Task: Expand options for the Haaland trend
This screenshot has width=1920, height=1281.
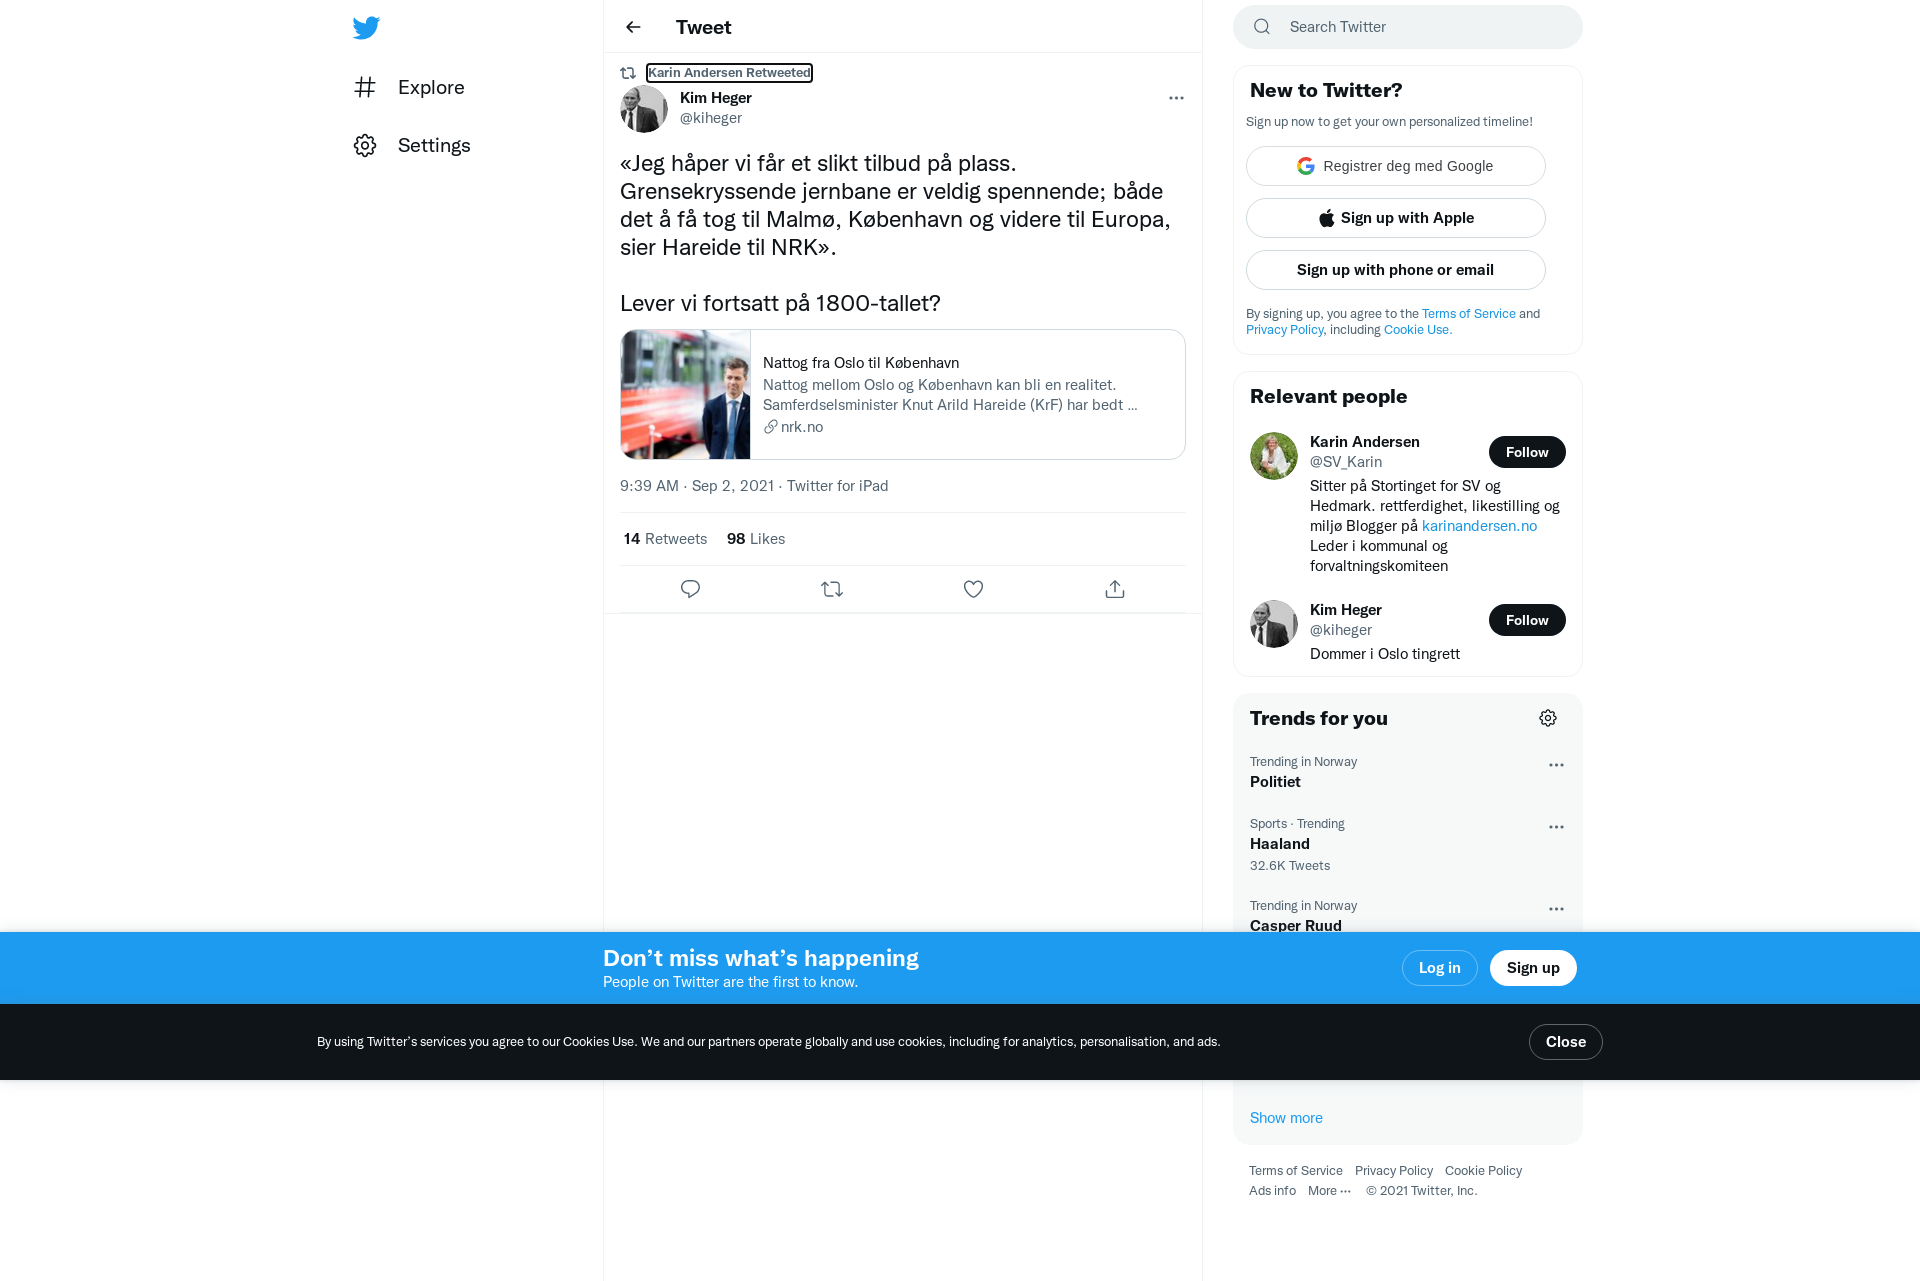Action: (x=1556, y=827)
